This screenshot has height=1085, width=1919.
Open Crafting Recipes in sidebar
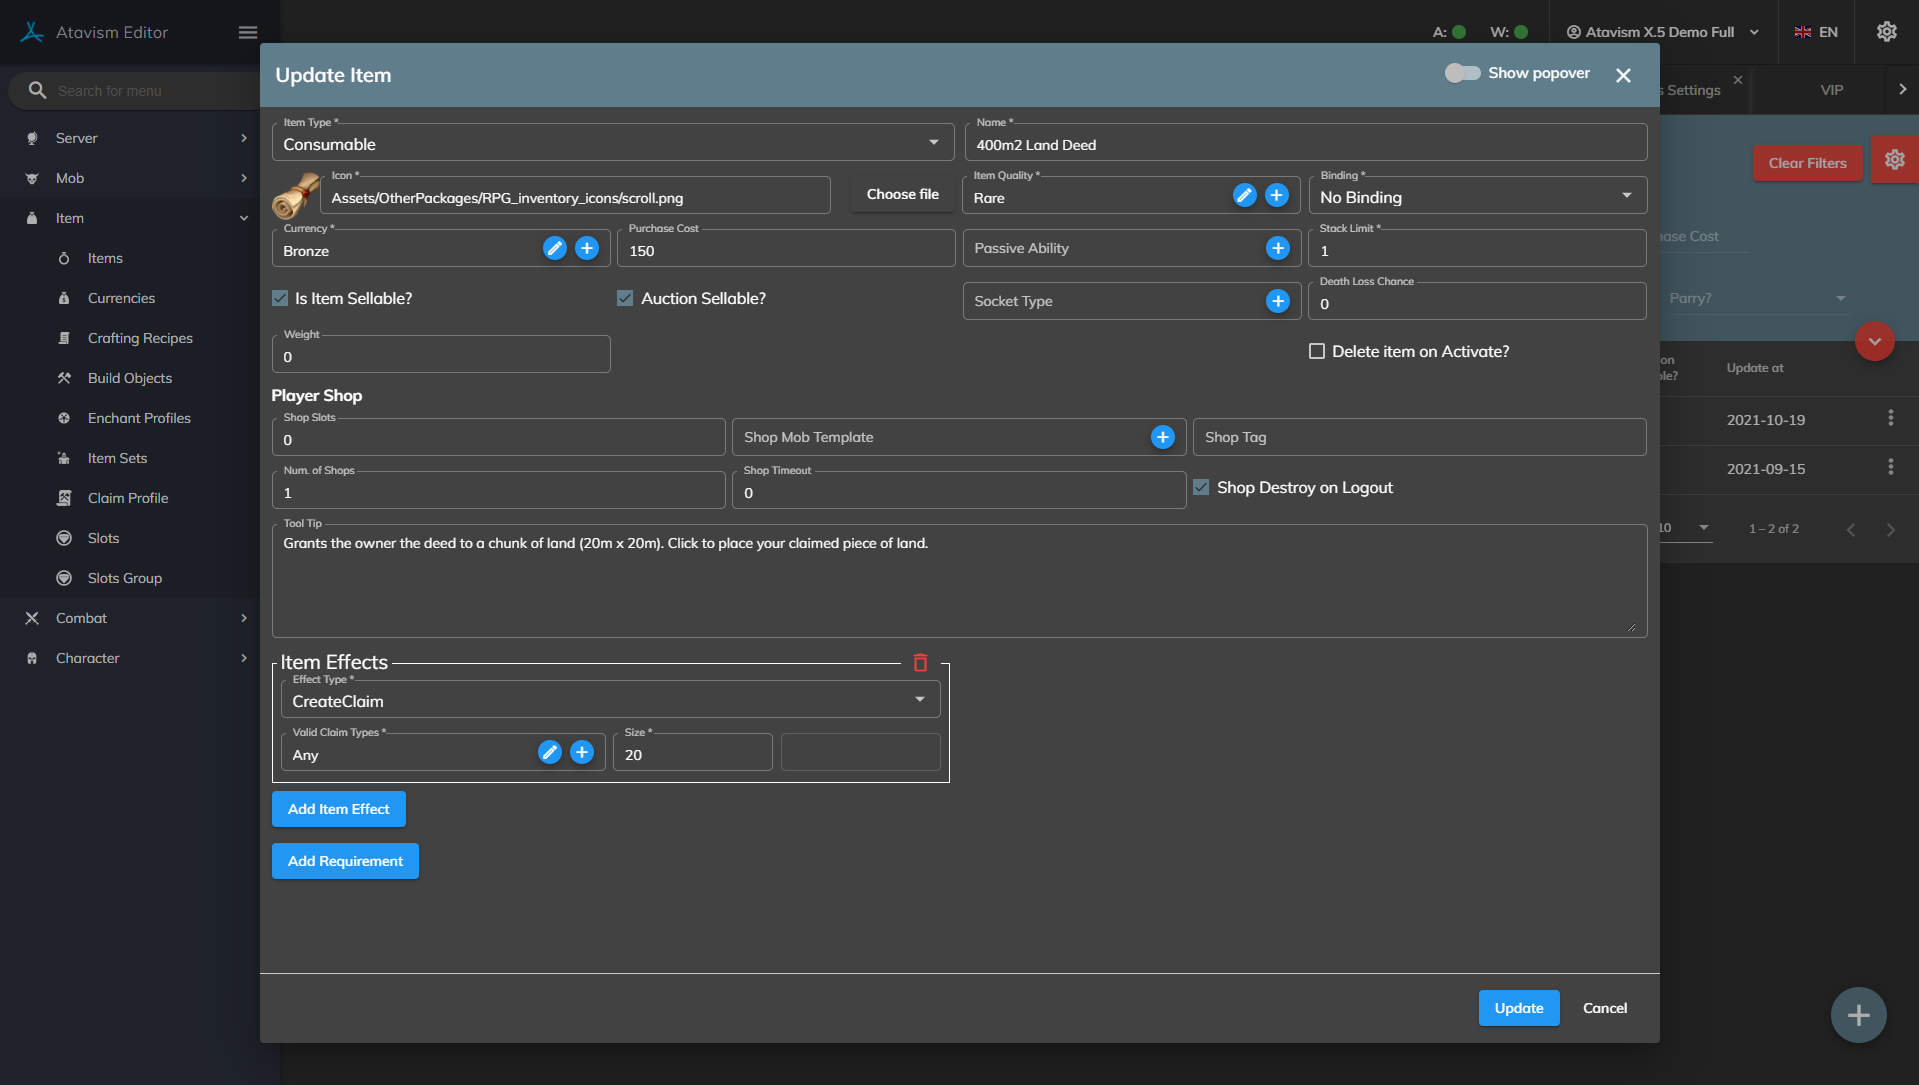pyautogui.click(x=140, y=338)
